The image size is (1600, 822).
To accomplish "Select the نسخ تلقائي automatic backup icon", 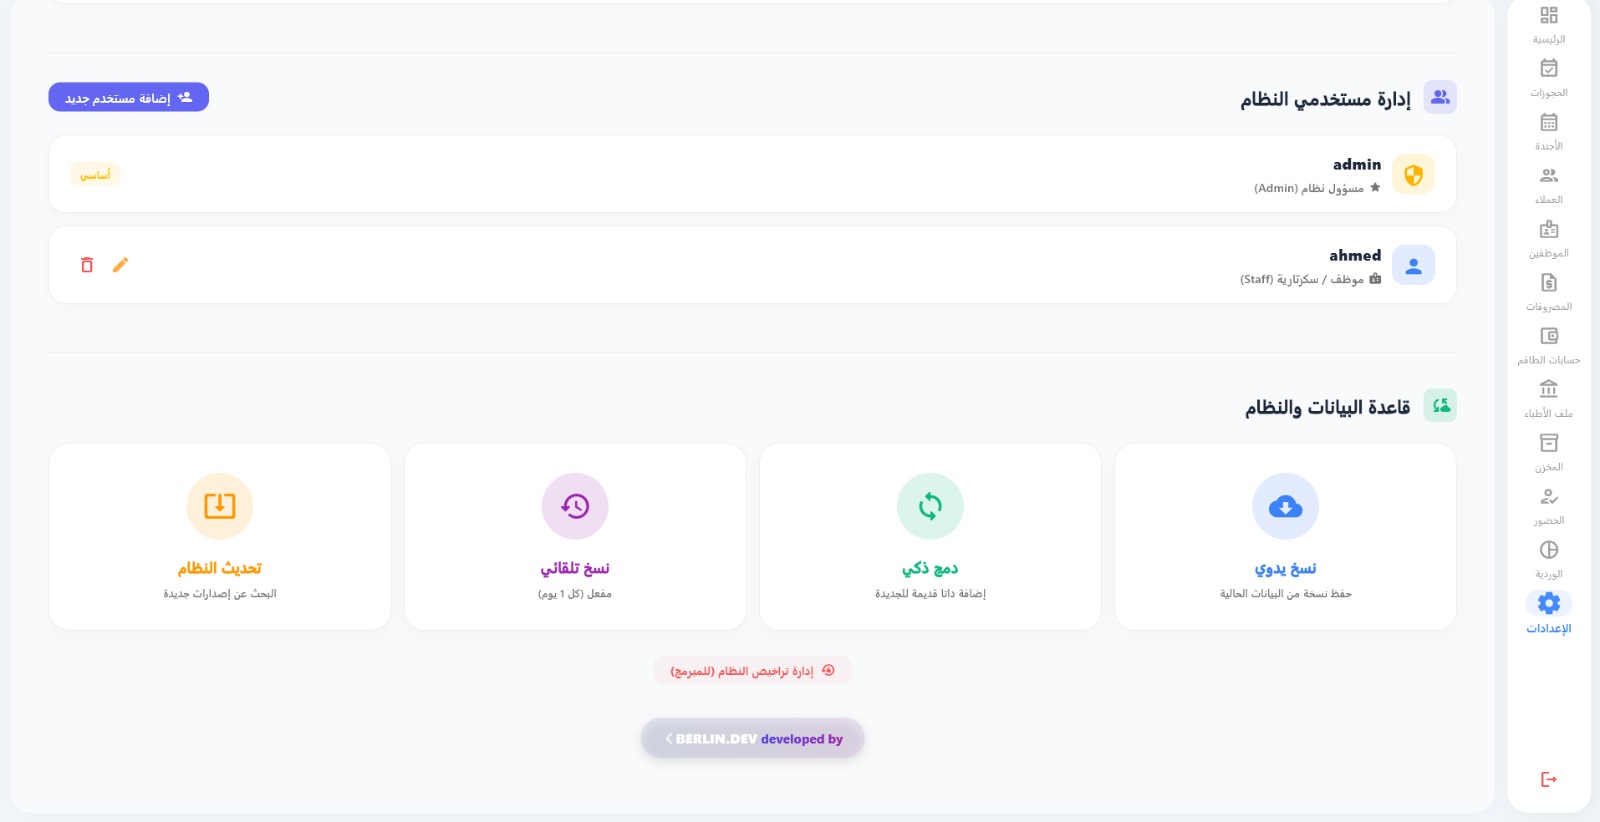I will pyautogui.click(x=575, y=506).
